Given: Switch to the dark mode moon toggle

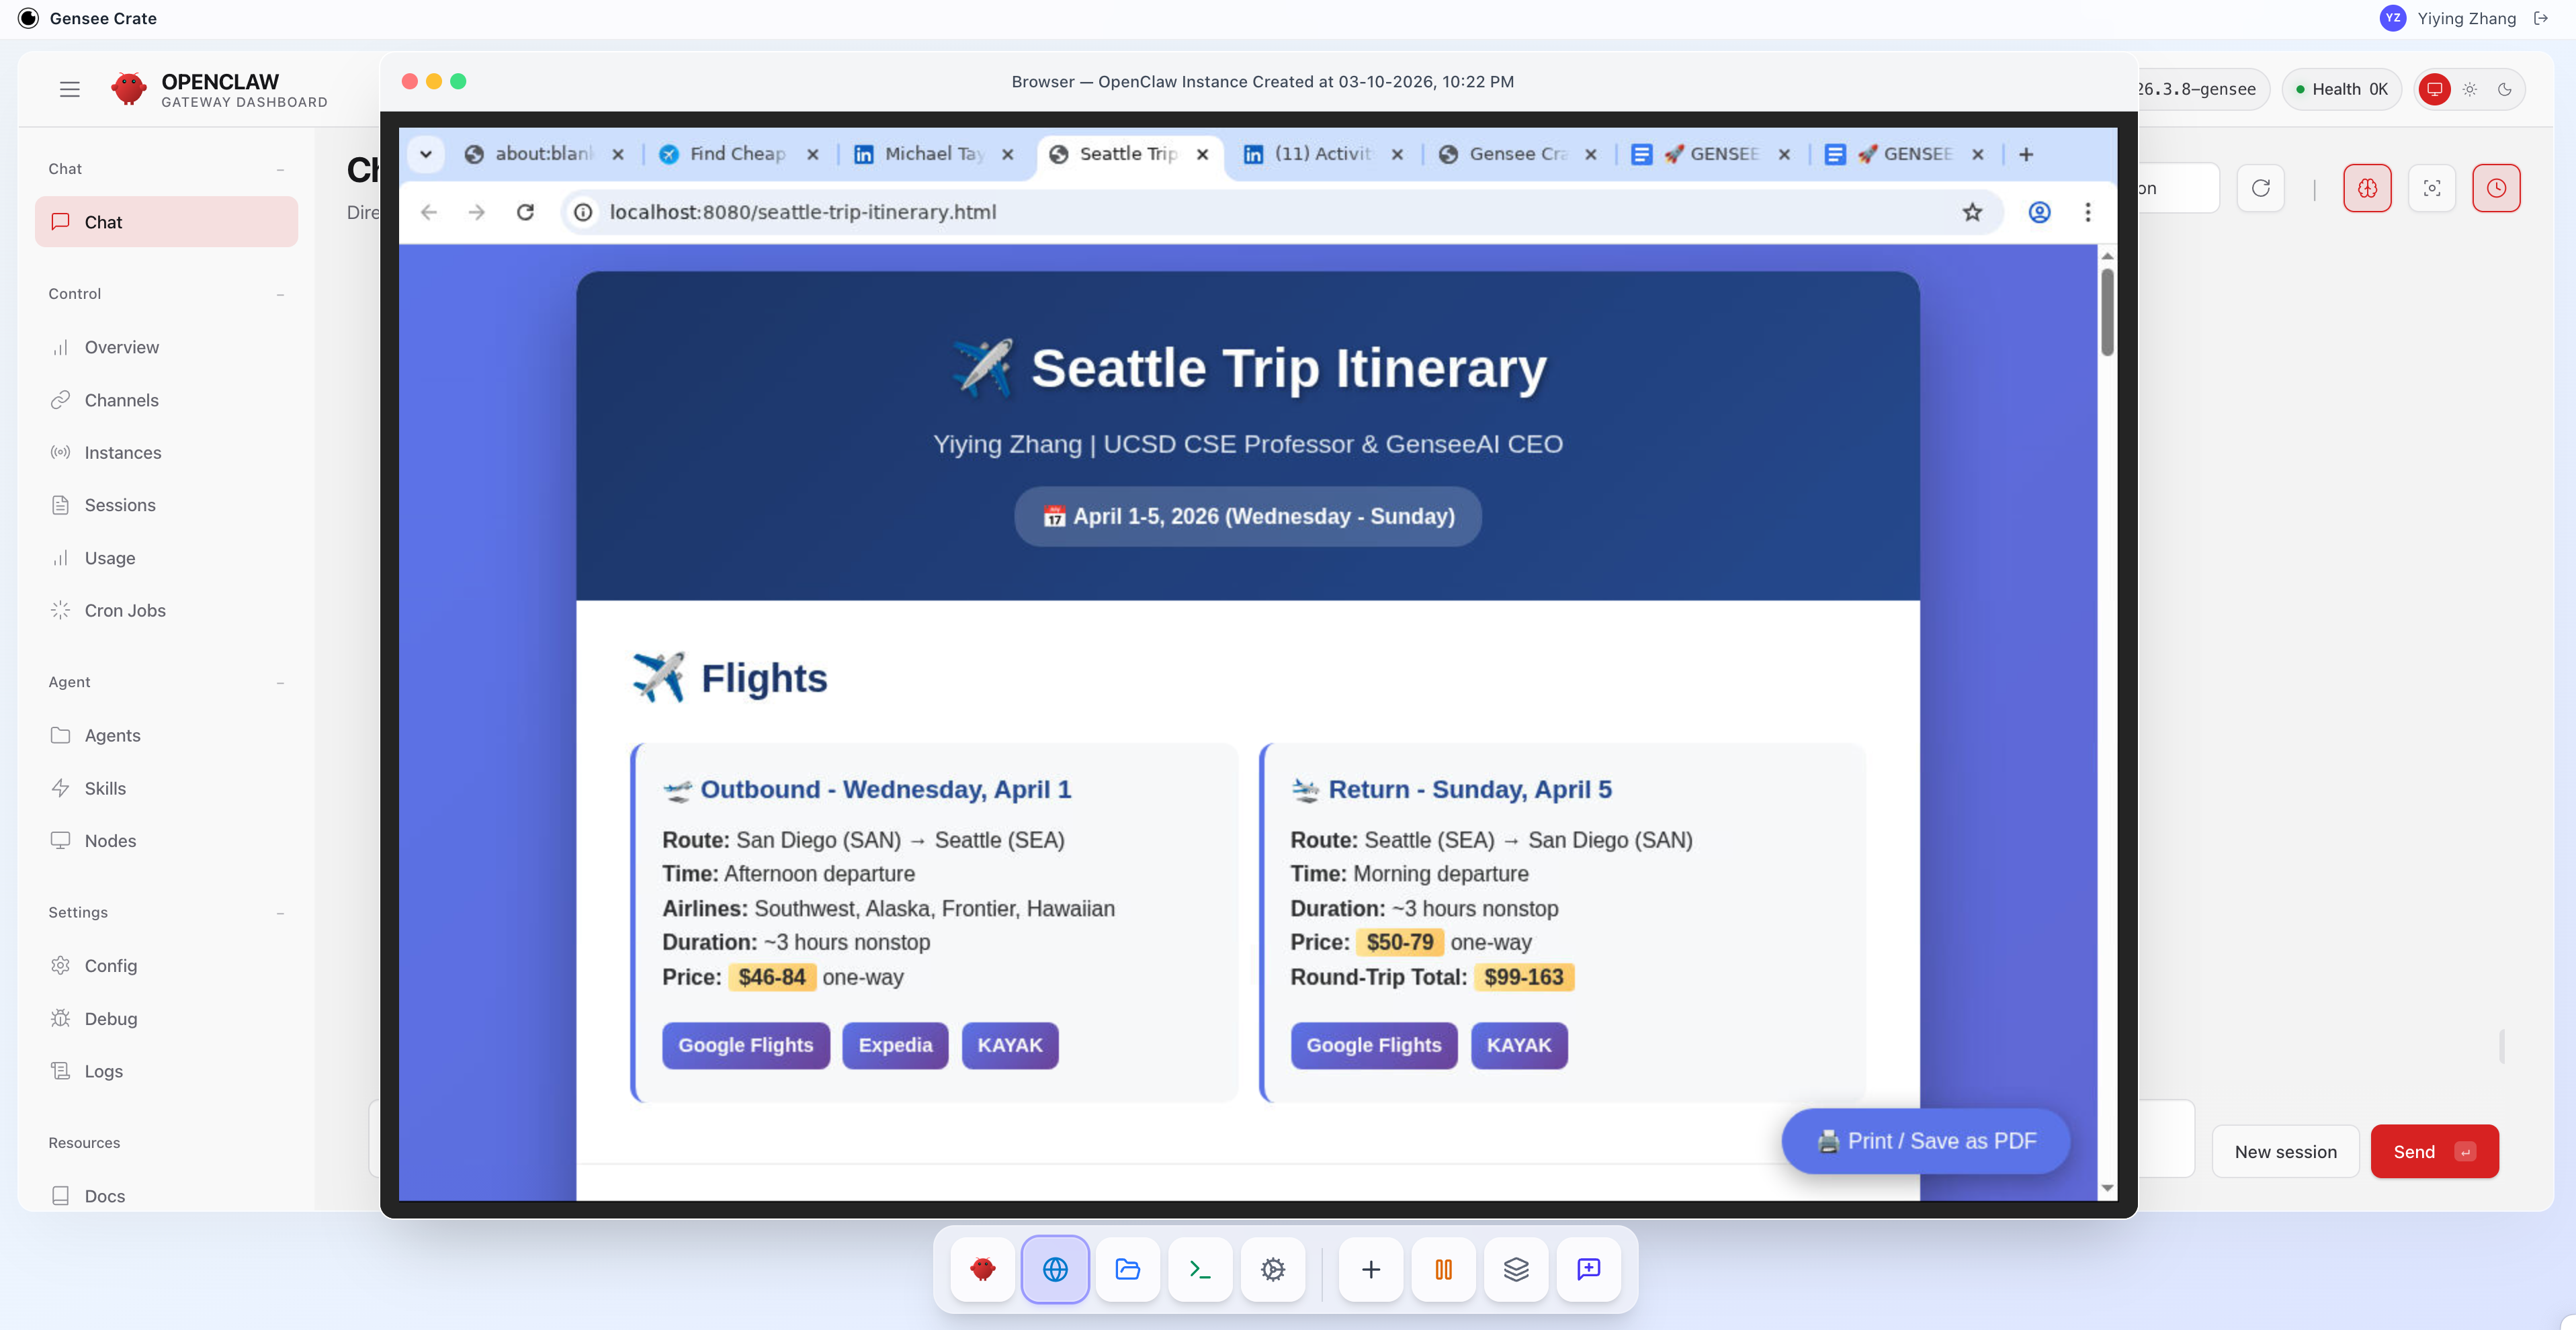Looking at the screenshot, I should (x=2504, y=89).
